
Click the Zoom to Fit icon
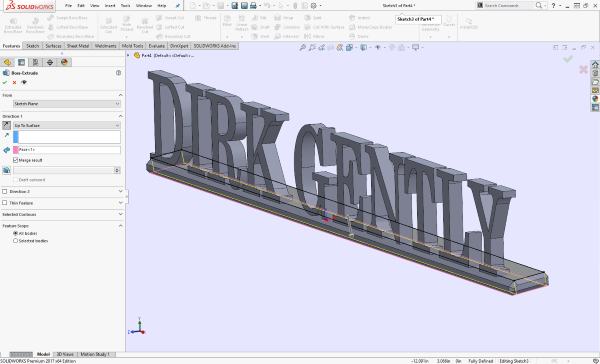(303, 47)
